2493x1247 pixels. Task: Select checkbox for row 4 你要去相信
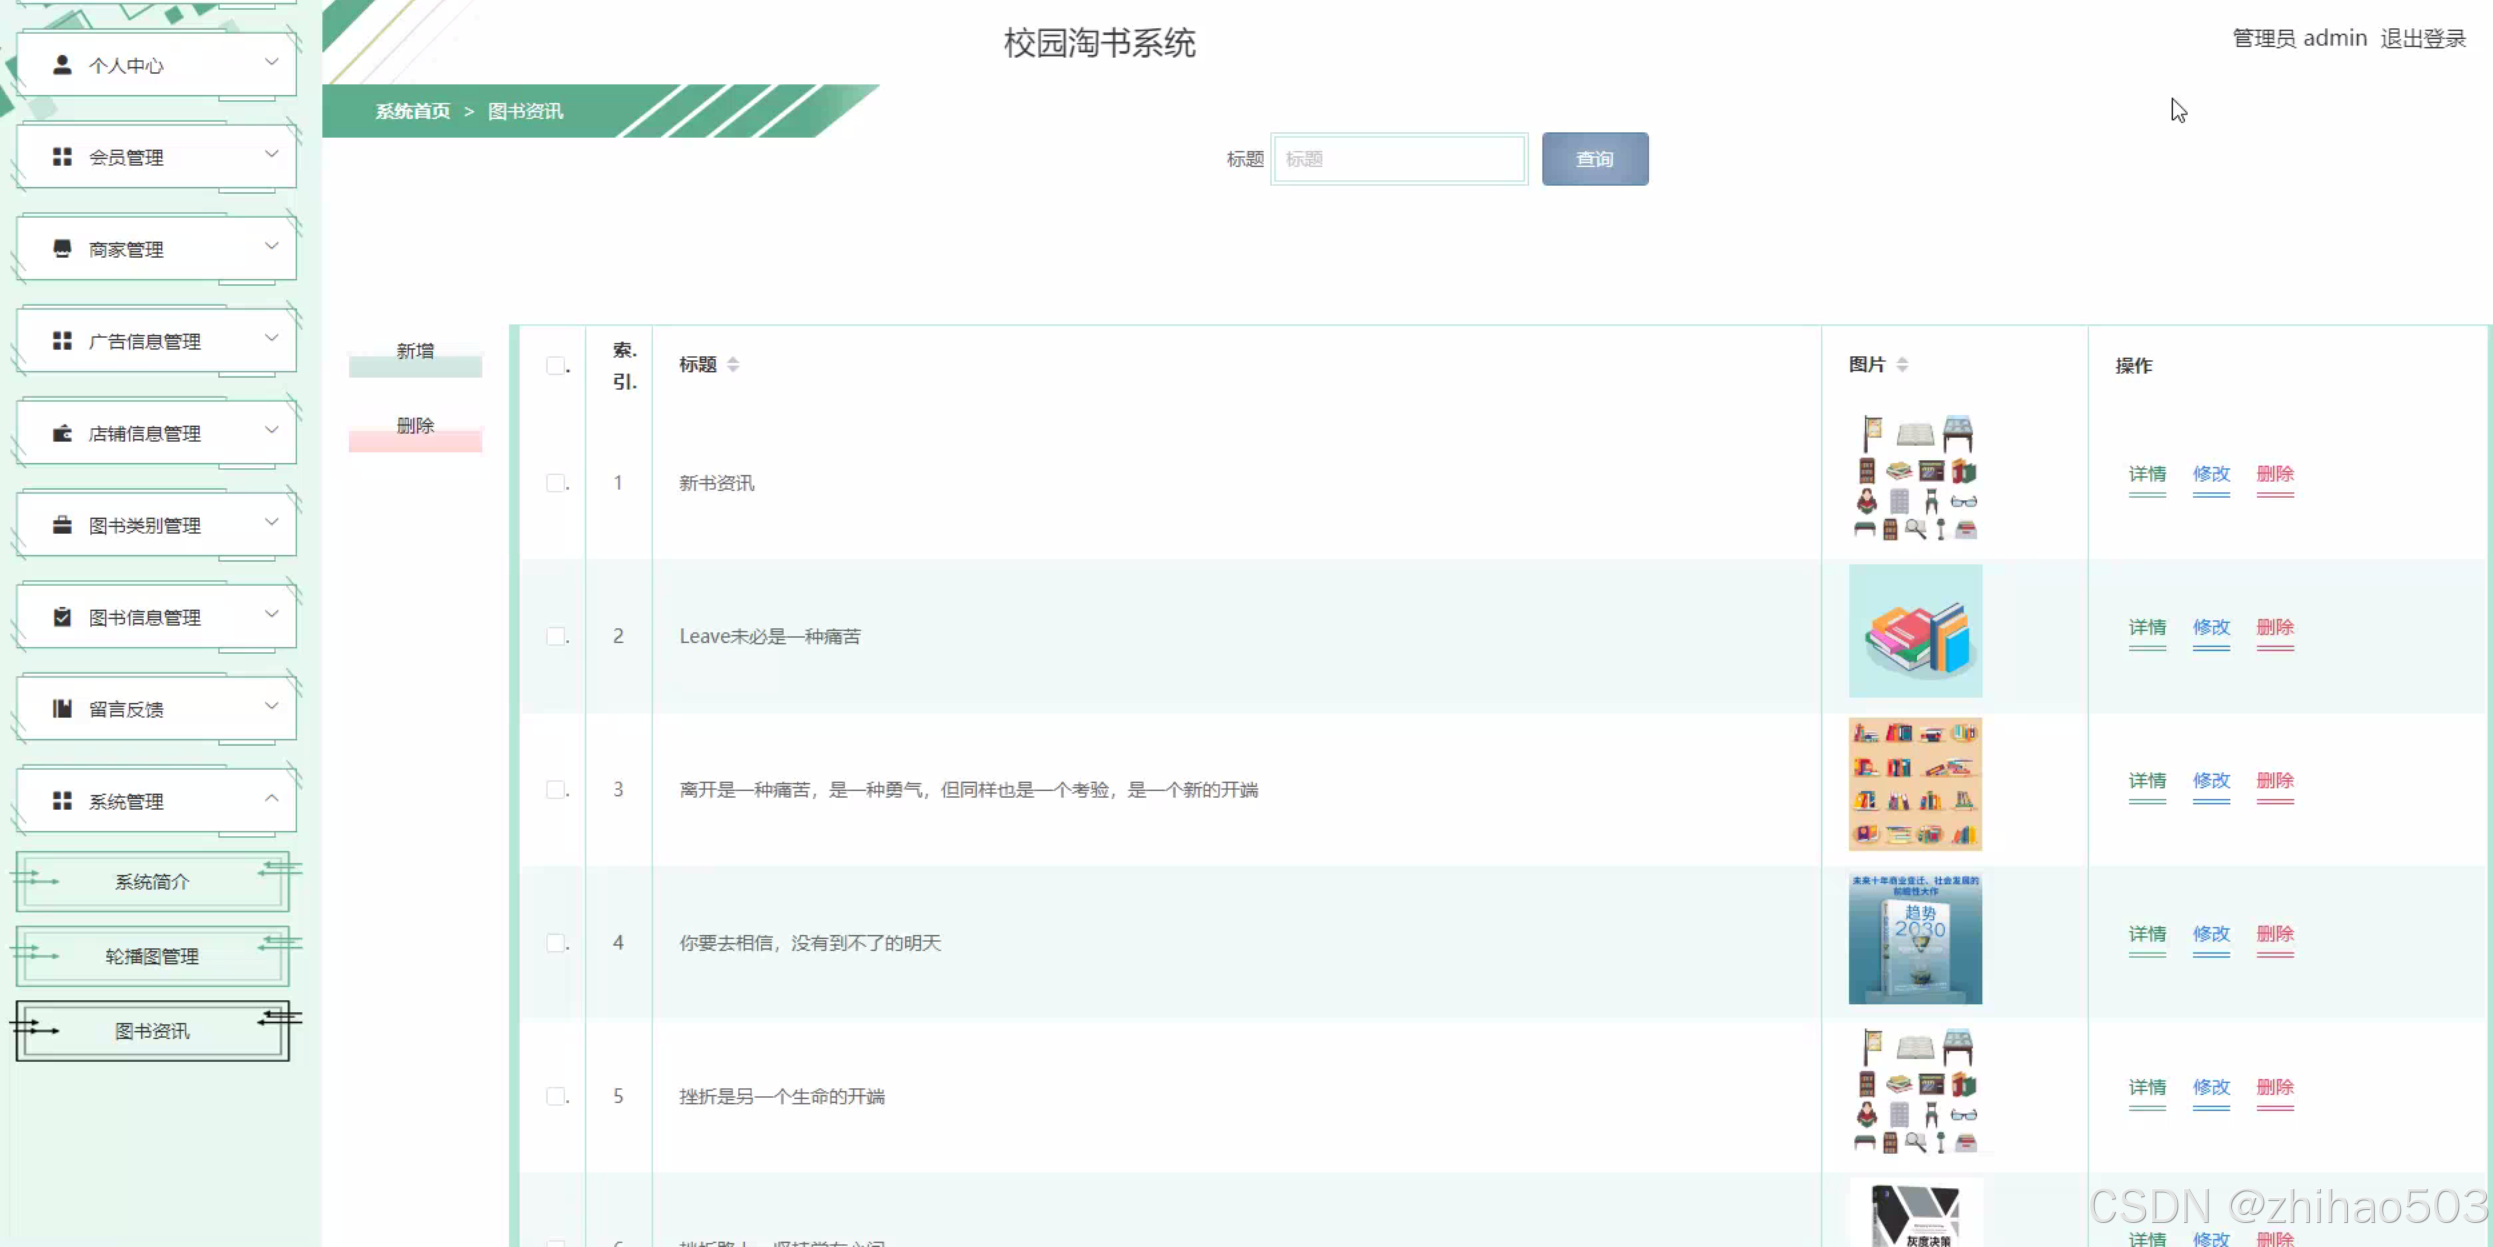coord(555,943)
